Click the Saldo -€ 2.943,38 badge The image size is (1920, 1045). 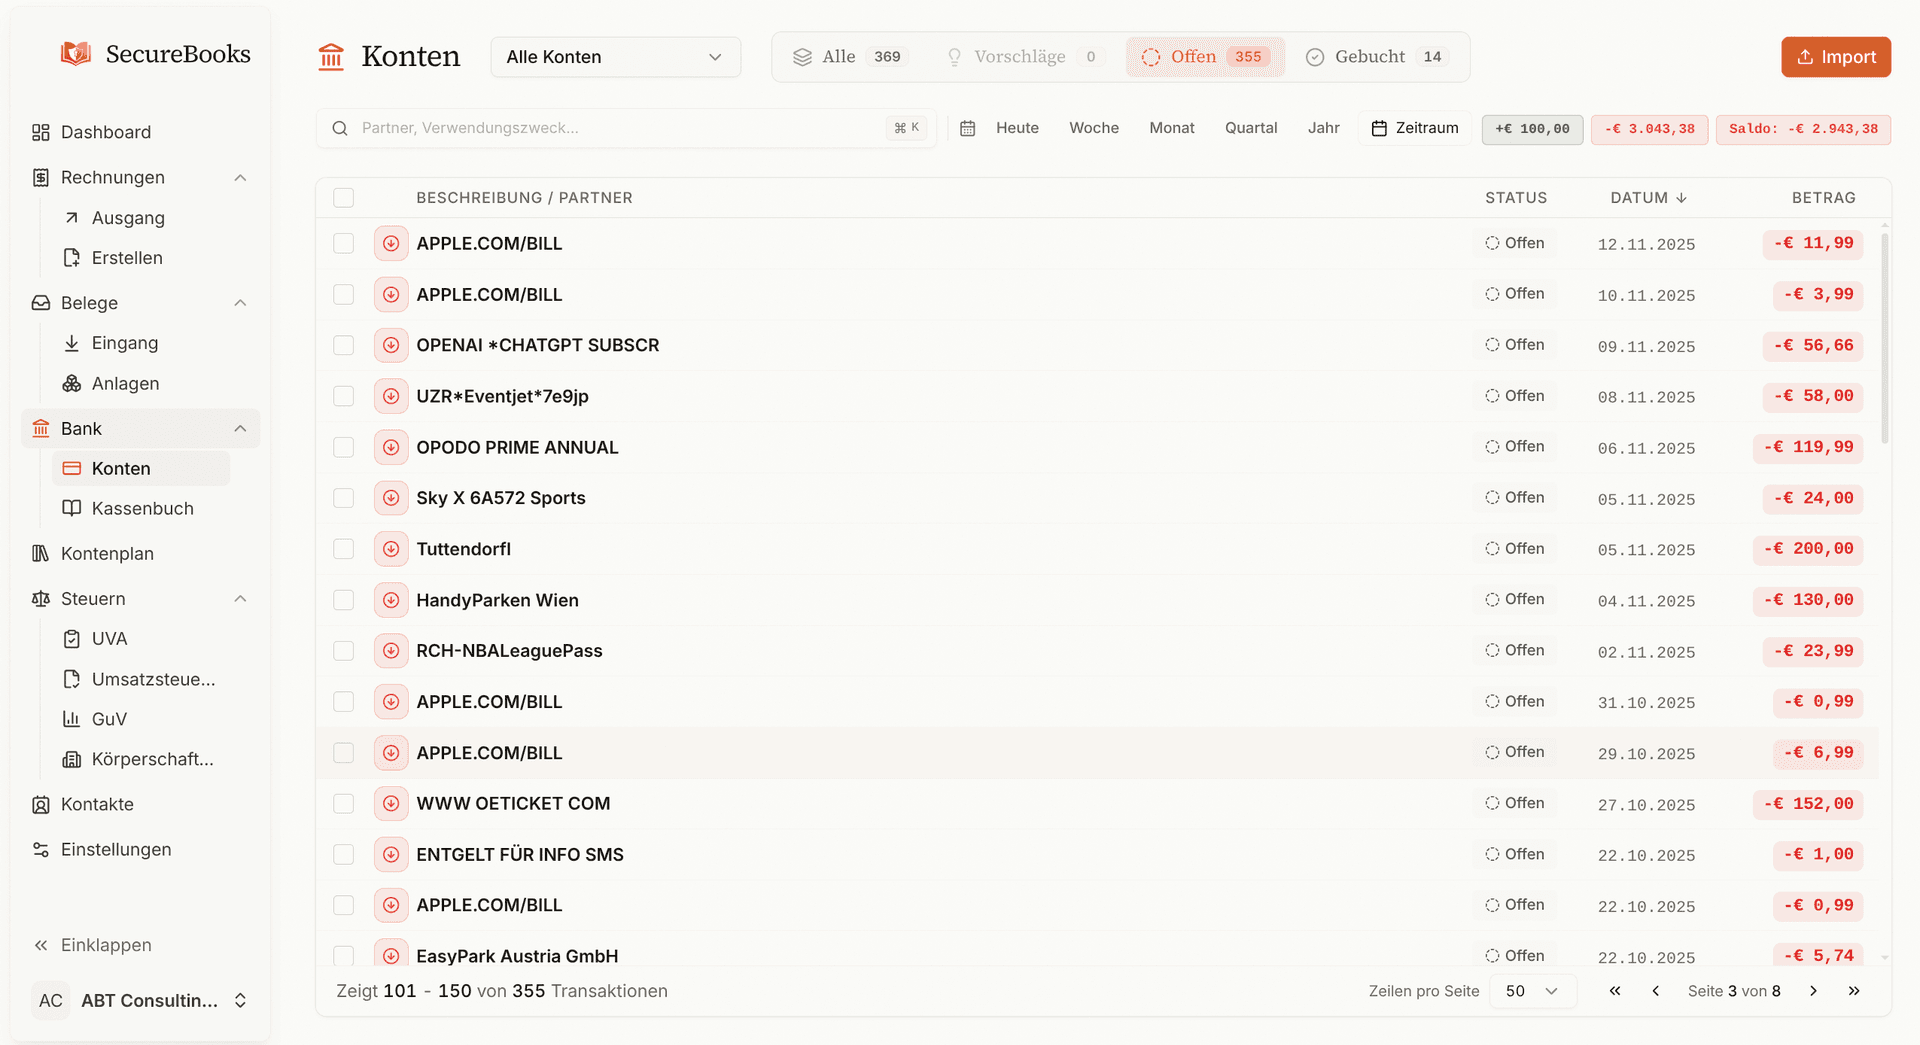pos(1803,129)
